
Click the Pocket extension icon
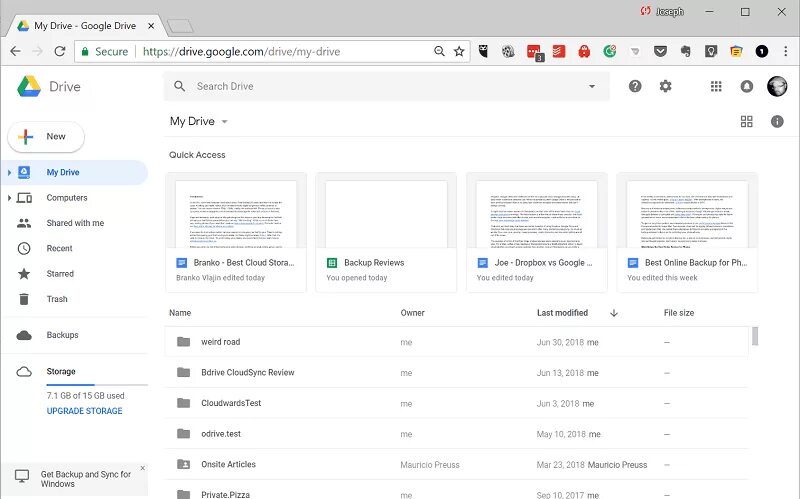tap(660, 52)
